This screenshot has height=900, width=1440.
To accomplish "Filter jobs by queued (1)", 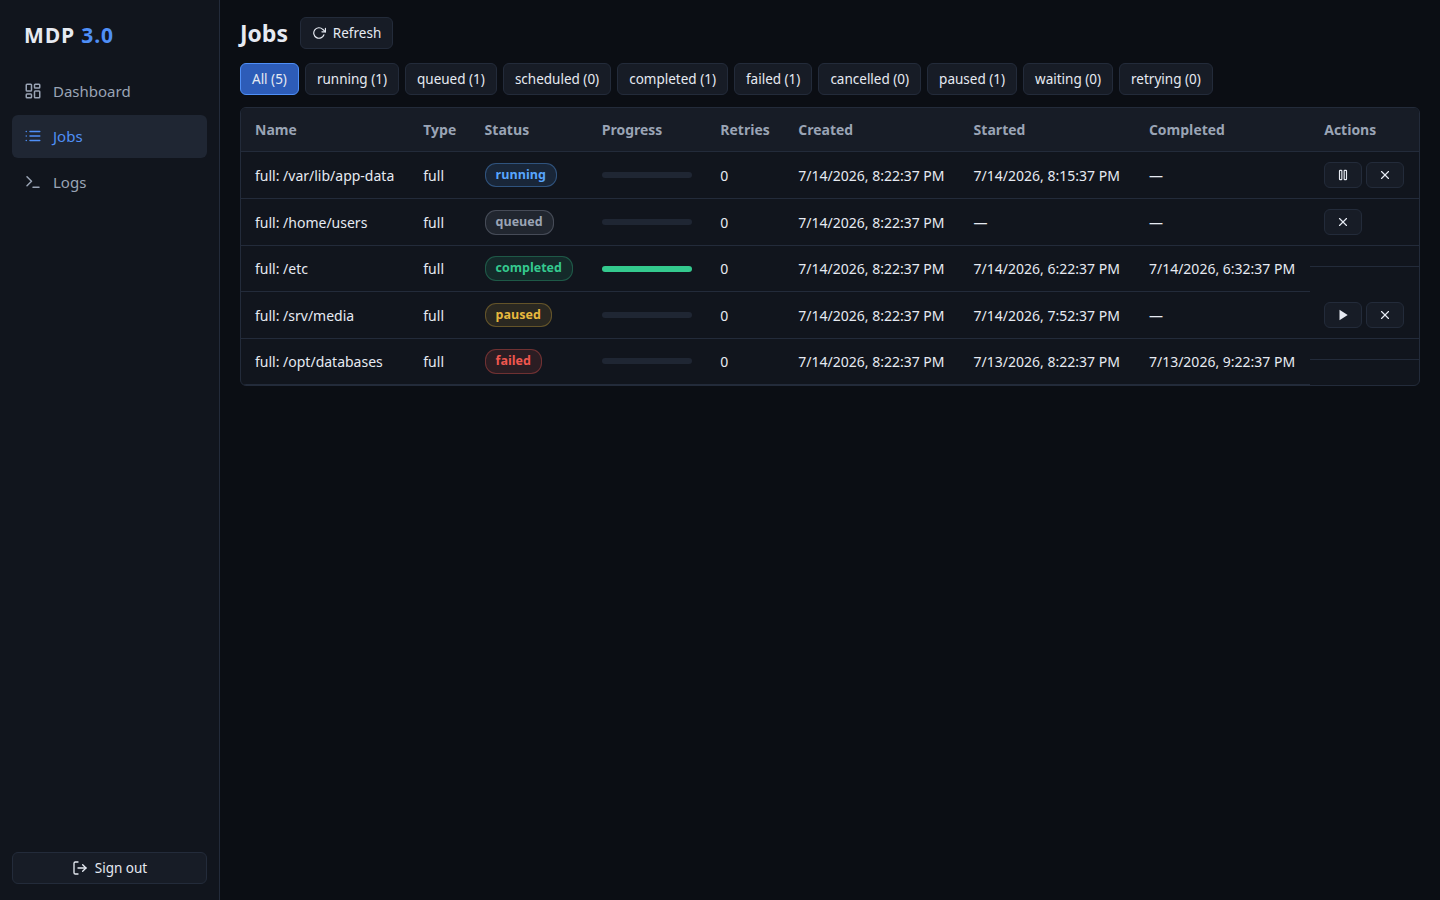I will tap(451, 79).
